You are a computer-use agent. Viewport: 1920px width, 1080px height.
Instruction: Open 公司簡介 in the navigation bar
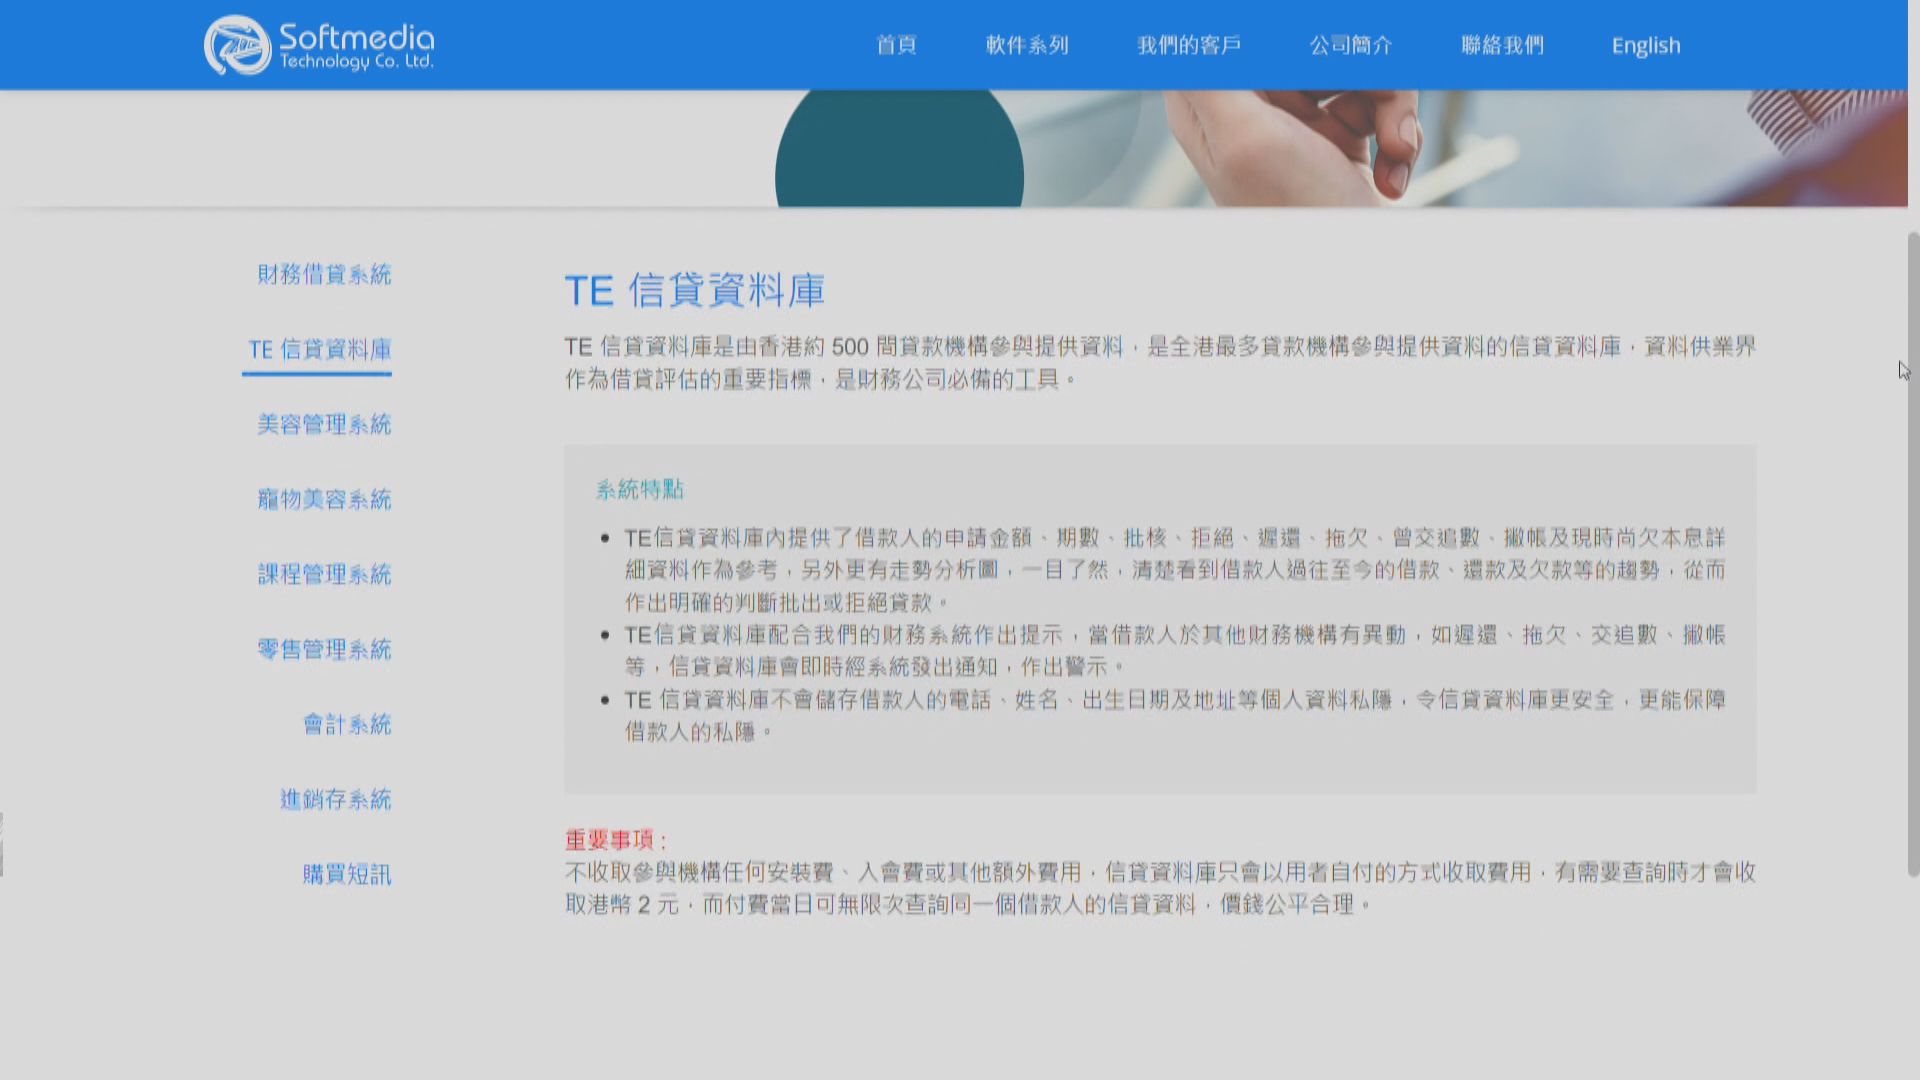[1350, 45]
